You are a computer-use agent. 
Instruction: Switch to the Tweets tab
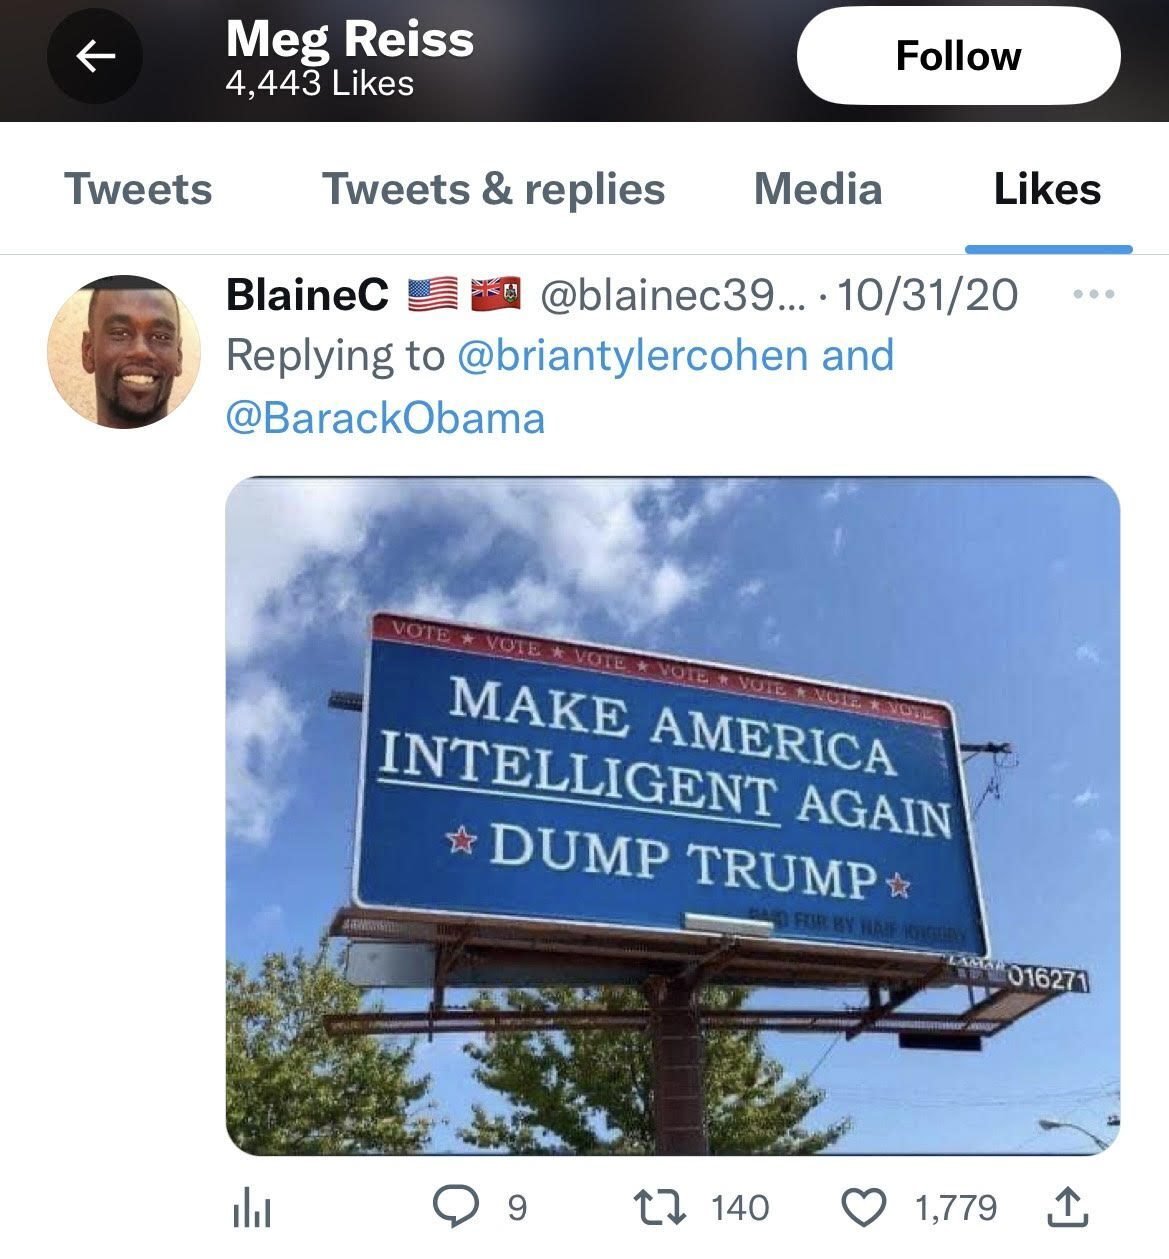tap(138, 189)
